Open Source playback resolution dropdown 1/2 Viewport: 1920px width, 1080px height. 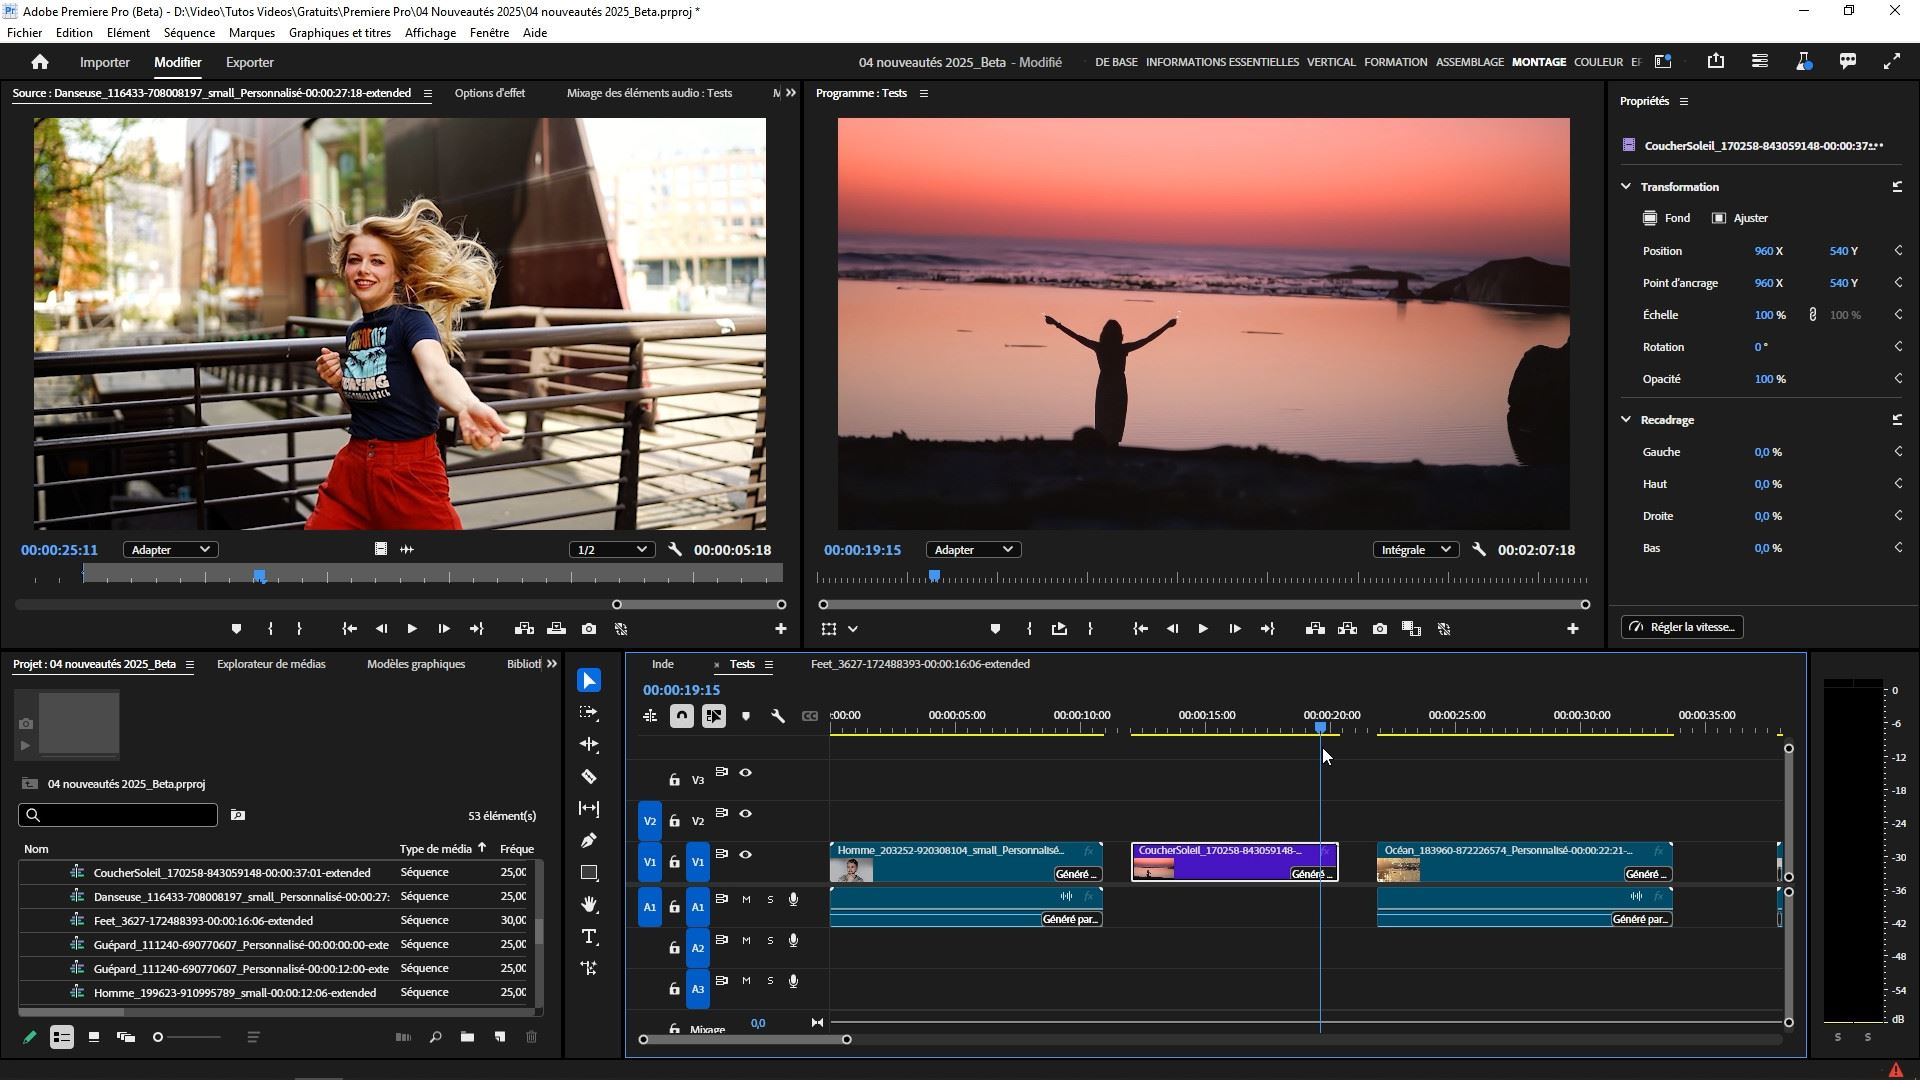(x=612, y=550)
